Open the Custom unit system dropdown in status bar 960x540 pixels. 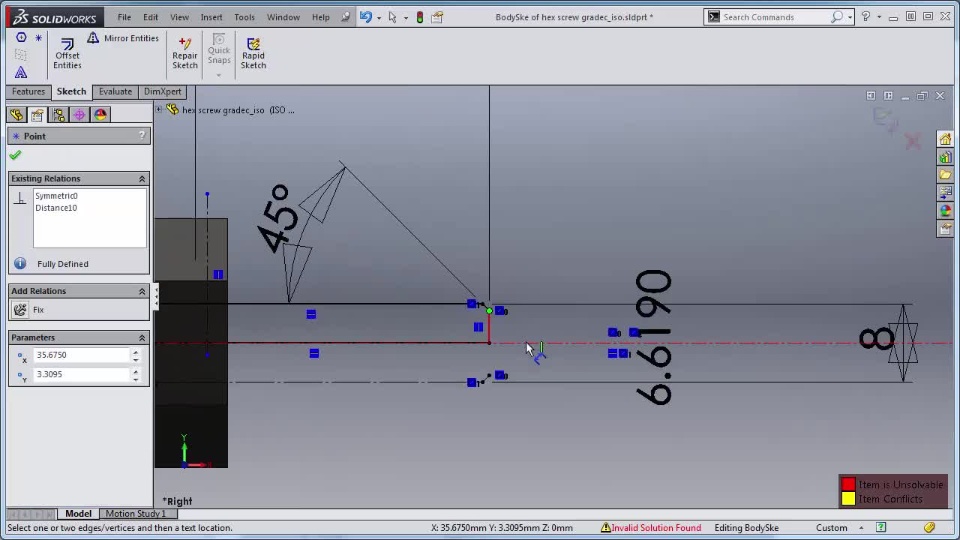[861, 528]
